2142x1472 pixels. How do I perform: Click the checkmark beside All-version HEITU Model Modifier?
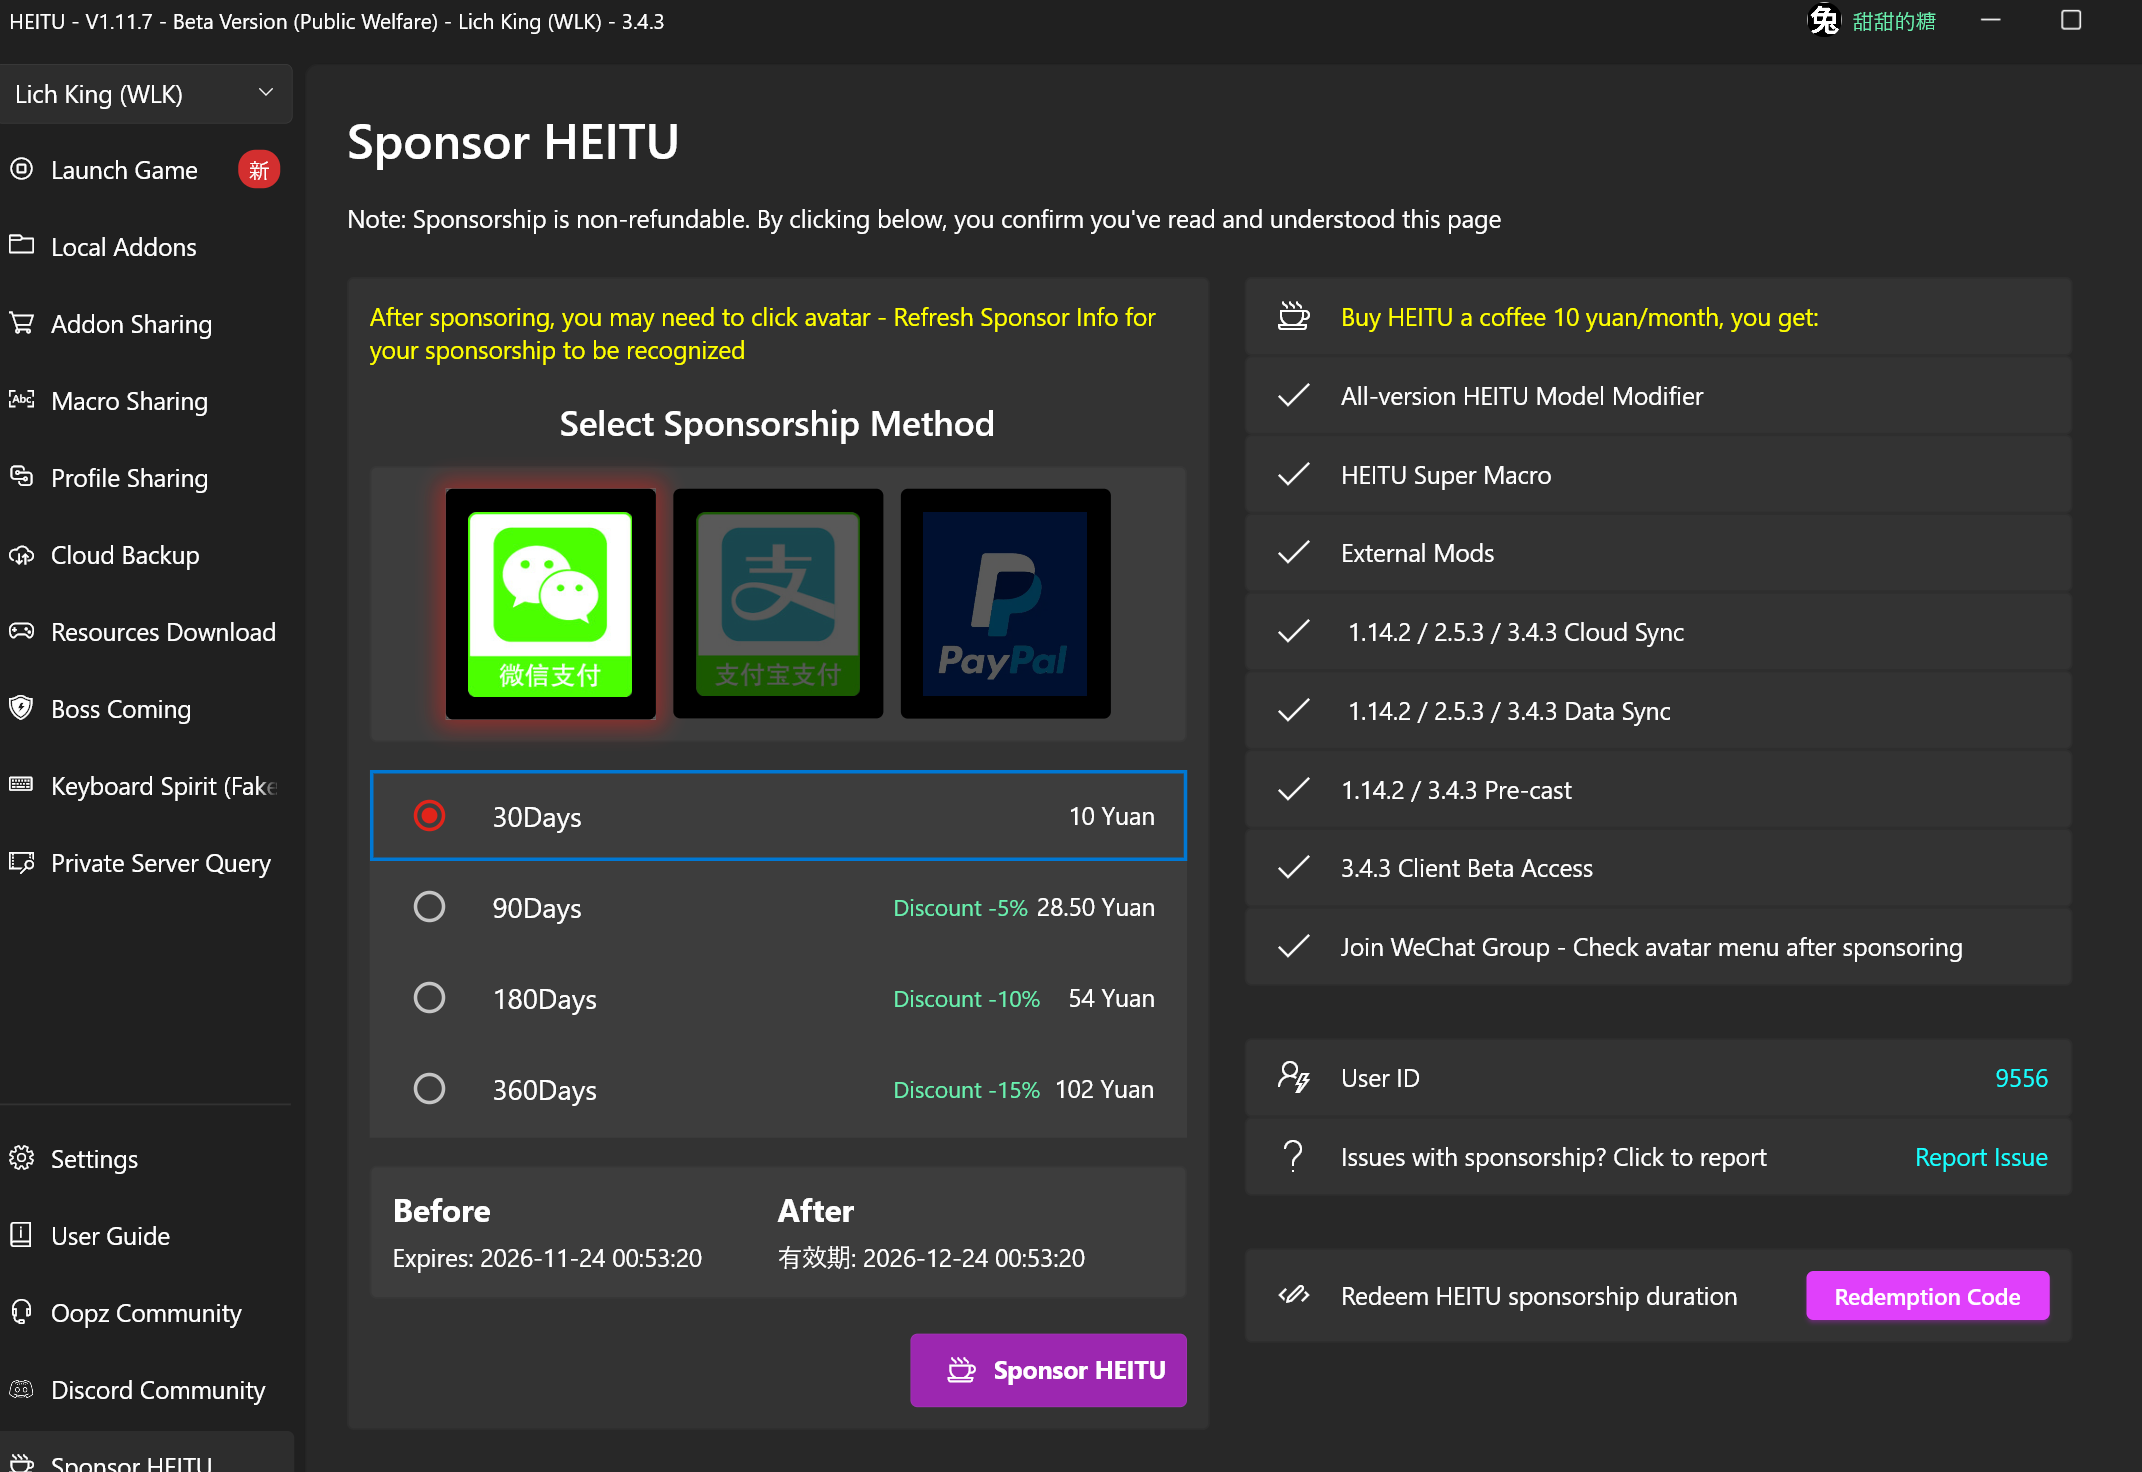pyautogui.click(x=1294, y=396)
